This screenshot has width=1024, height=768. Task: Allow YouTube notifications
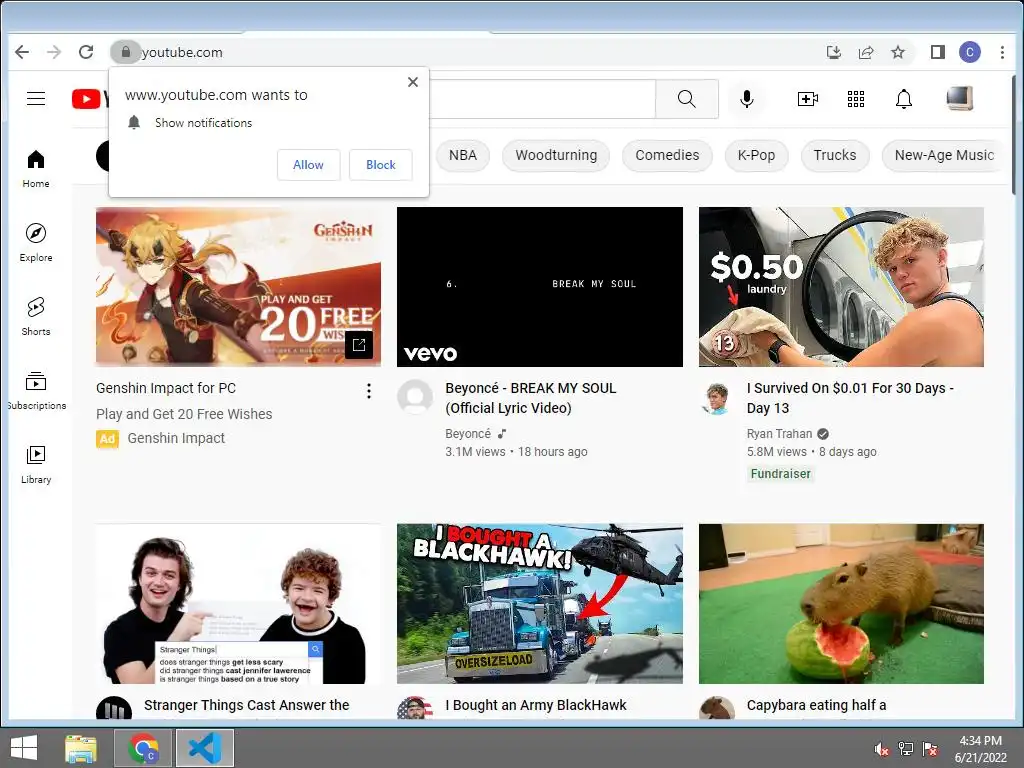(x=308, y=165)
